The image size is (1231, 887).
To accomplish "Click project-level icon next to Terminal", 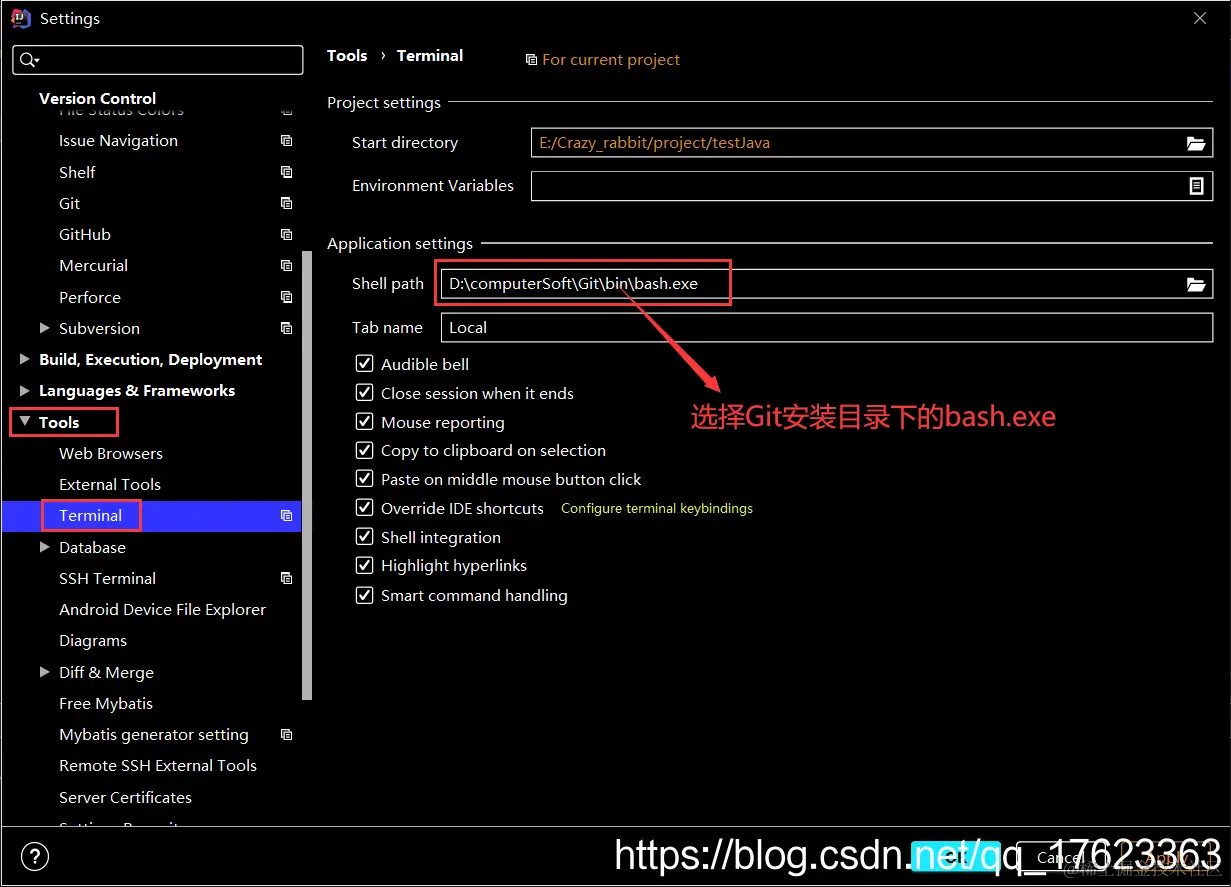I will click(287, 516).
